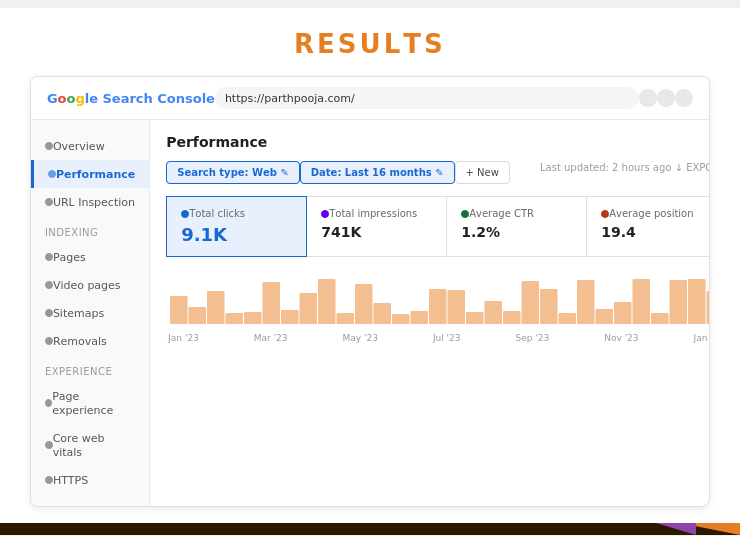740x536 pixels.
Task: Toggle the Total impressions metric card
Action: point(376,226)
